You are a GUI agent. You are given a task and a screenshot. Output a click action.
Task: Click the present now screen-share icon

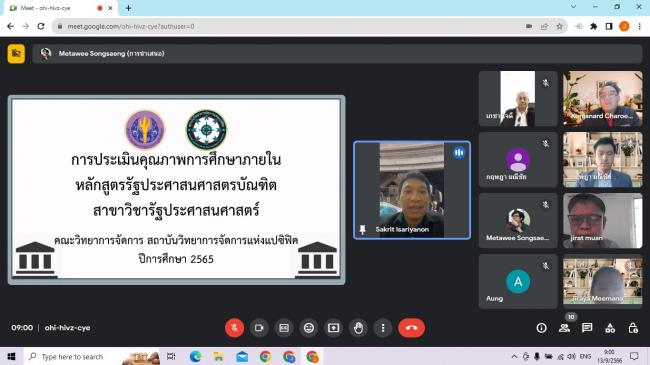(x=333, y=328)
